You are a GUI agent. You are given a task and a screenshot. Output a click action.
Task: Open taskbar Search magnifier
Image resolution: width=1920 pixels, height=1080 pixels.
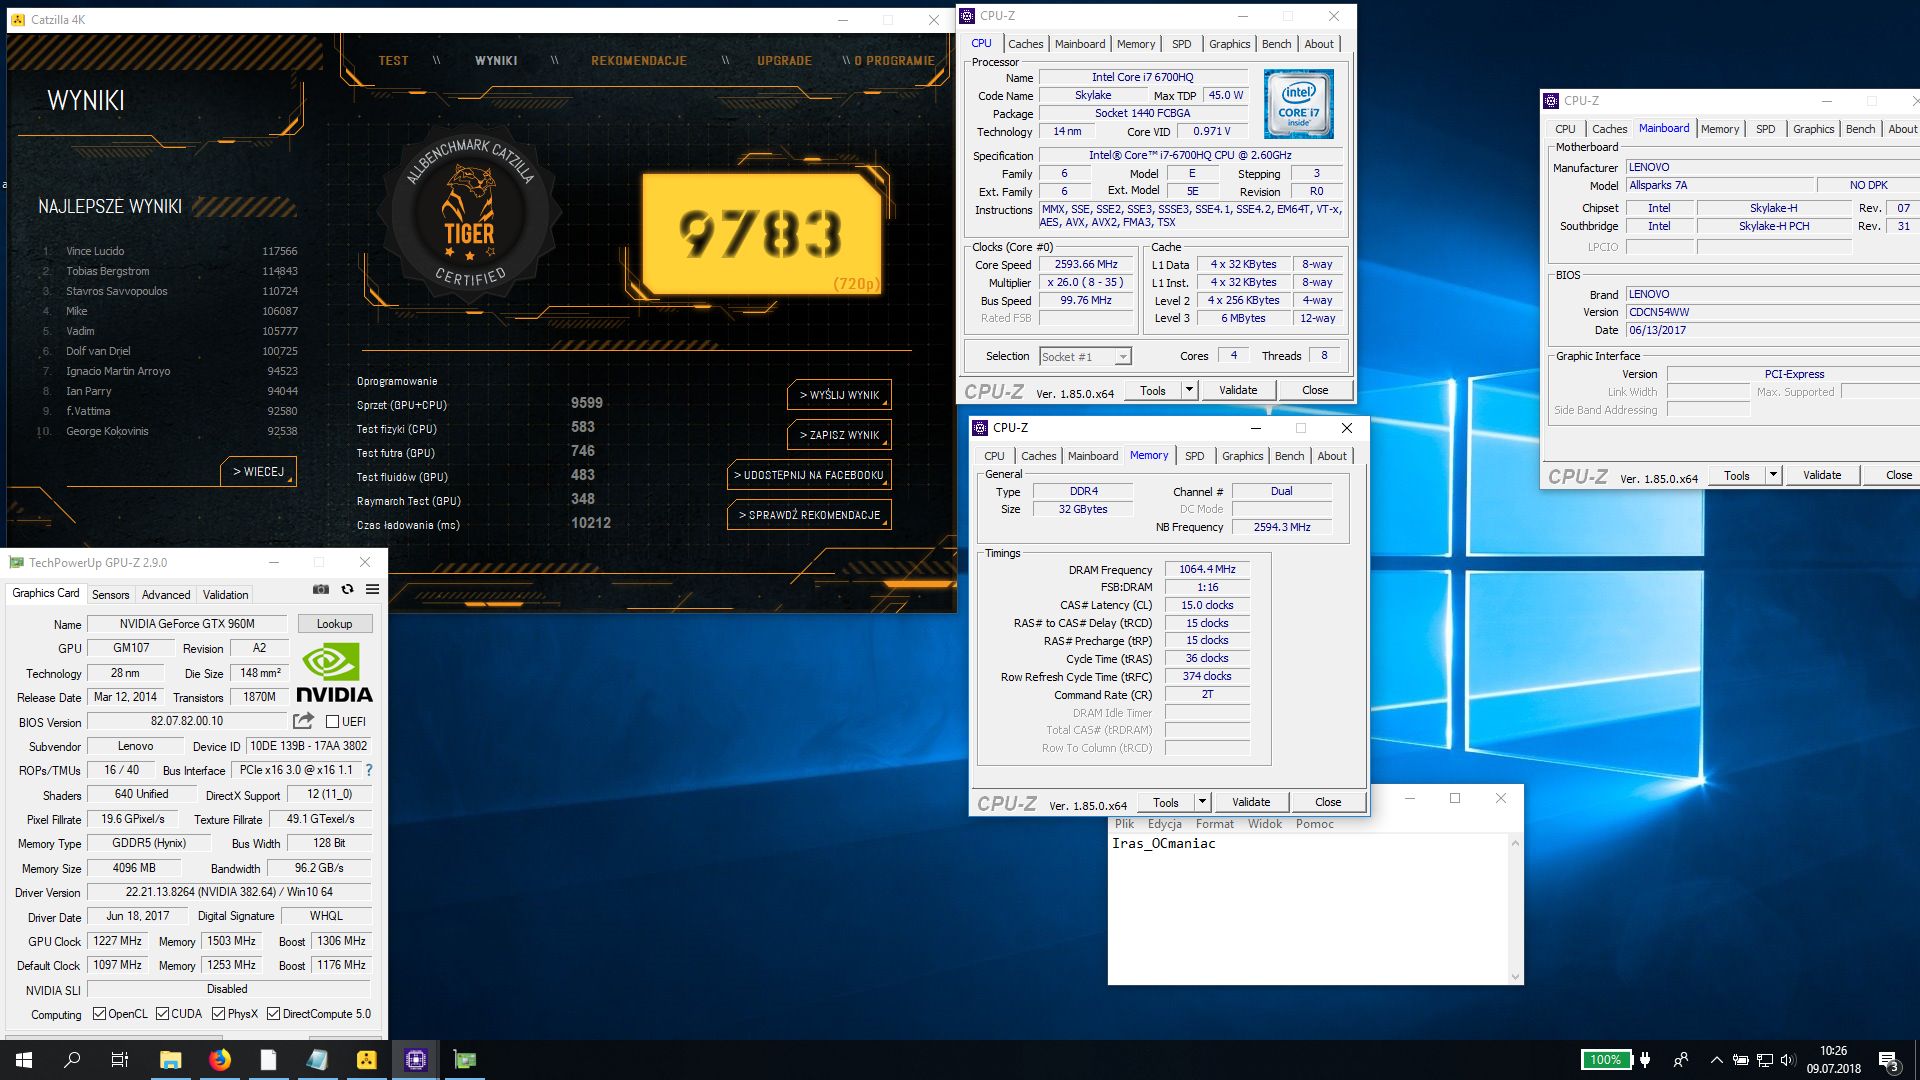[x=72, y=1060]
